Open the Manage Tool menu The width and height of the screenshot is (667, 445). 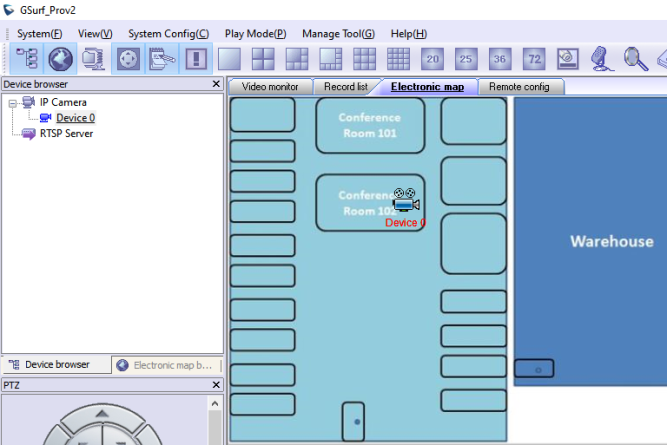tap(338, 34)
